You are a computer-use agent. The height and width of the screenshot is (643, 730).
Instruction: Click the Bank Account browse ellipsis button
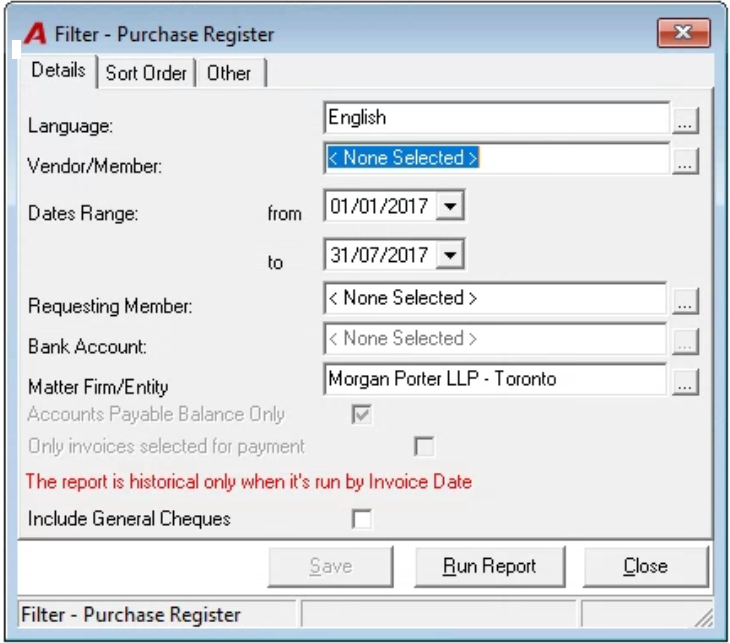coord(685,341)
